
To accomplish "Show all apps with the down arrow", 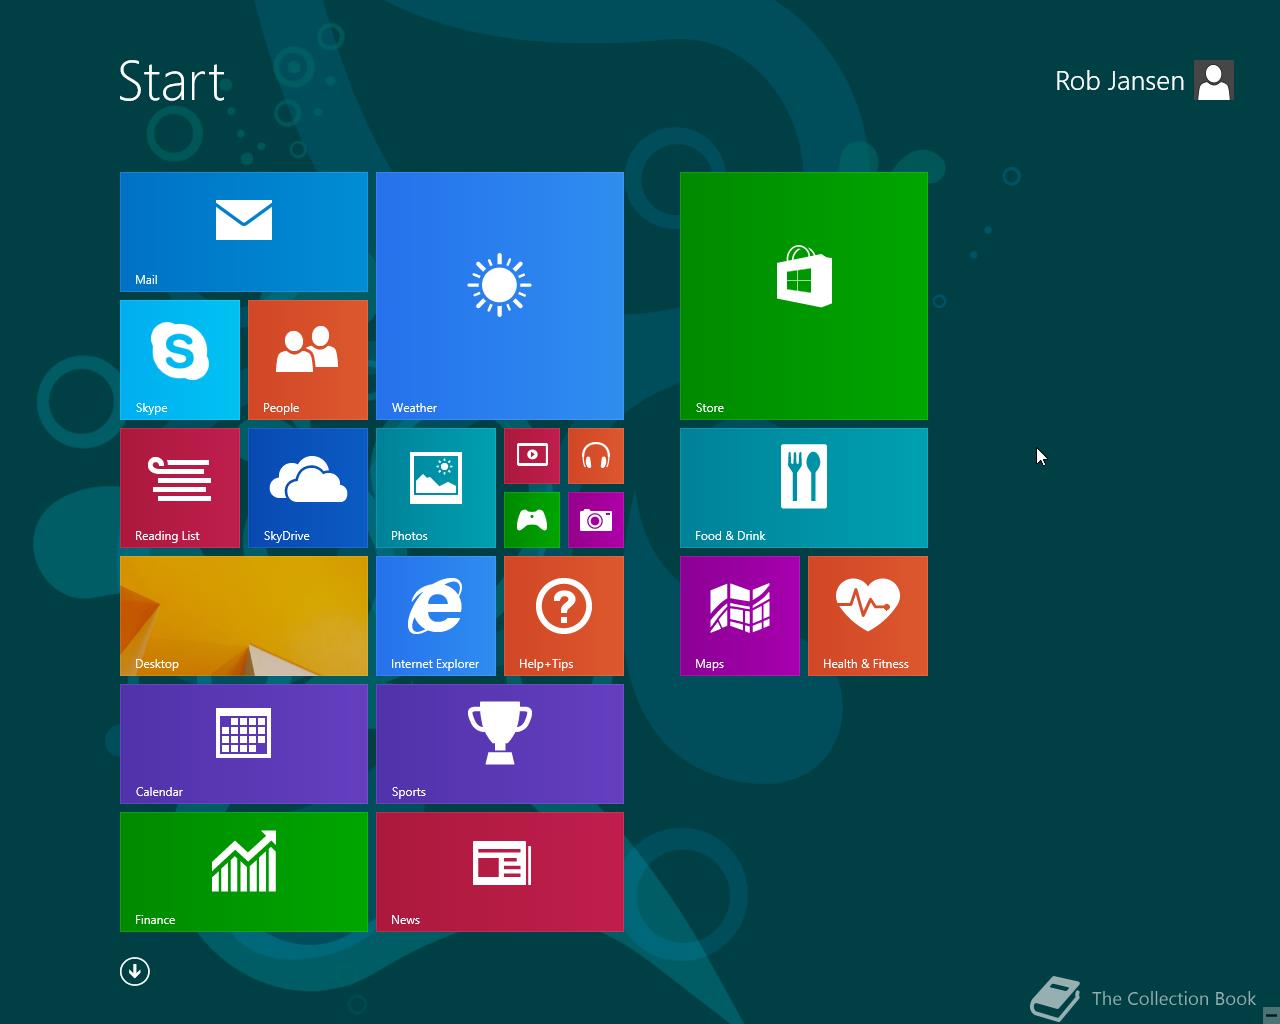I will (x=135, y=971).
